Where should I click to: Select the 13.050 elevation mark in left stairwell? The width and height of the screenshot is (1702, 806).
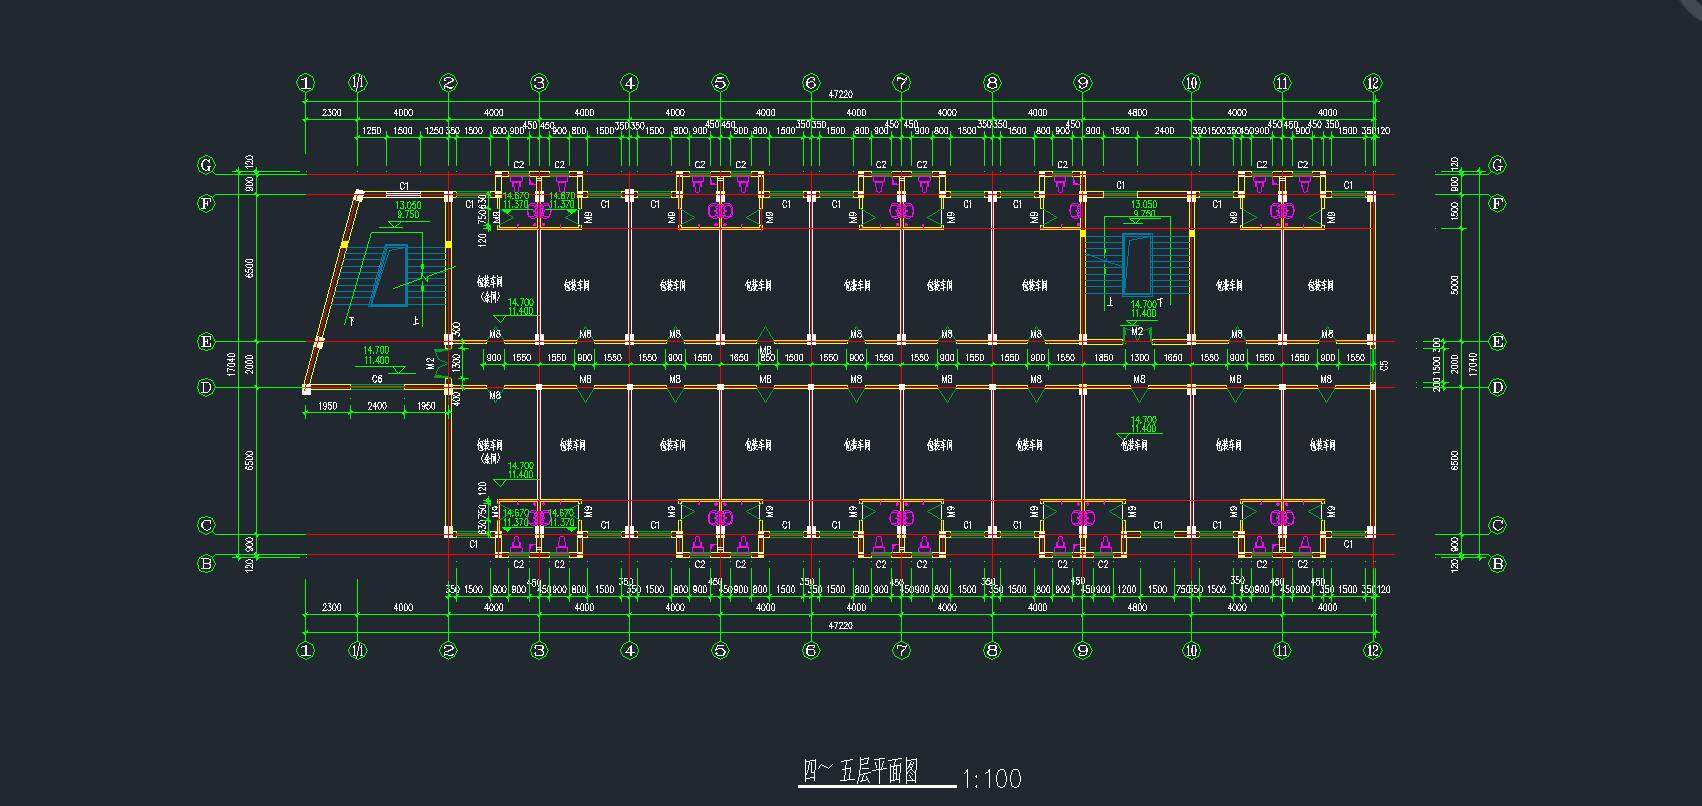point(408,205)
